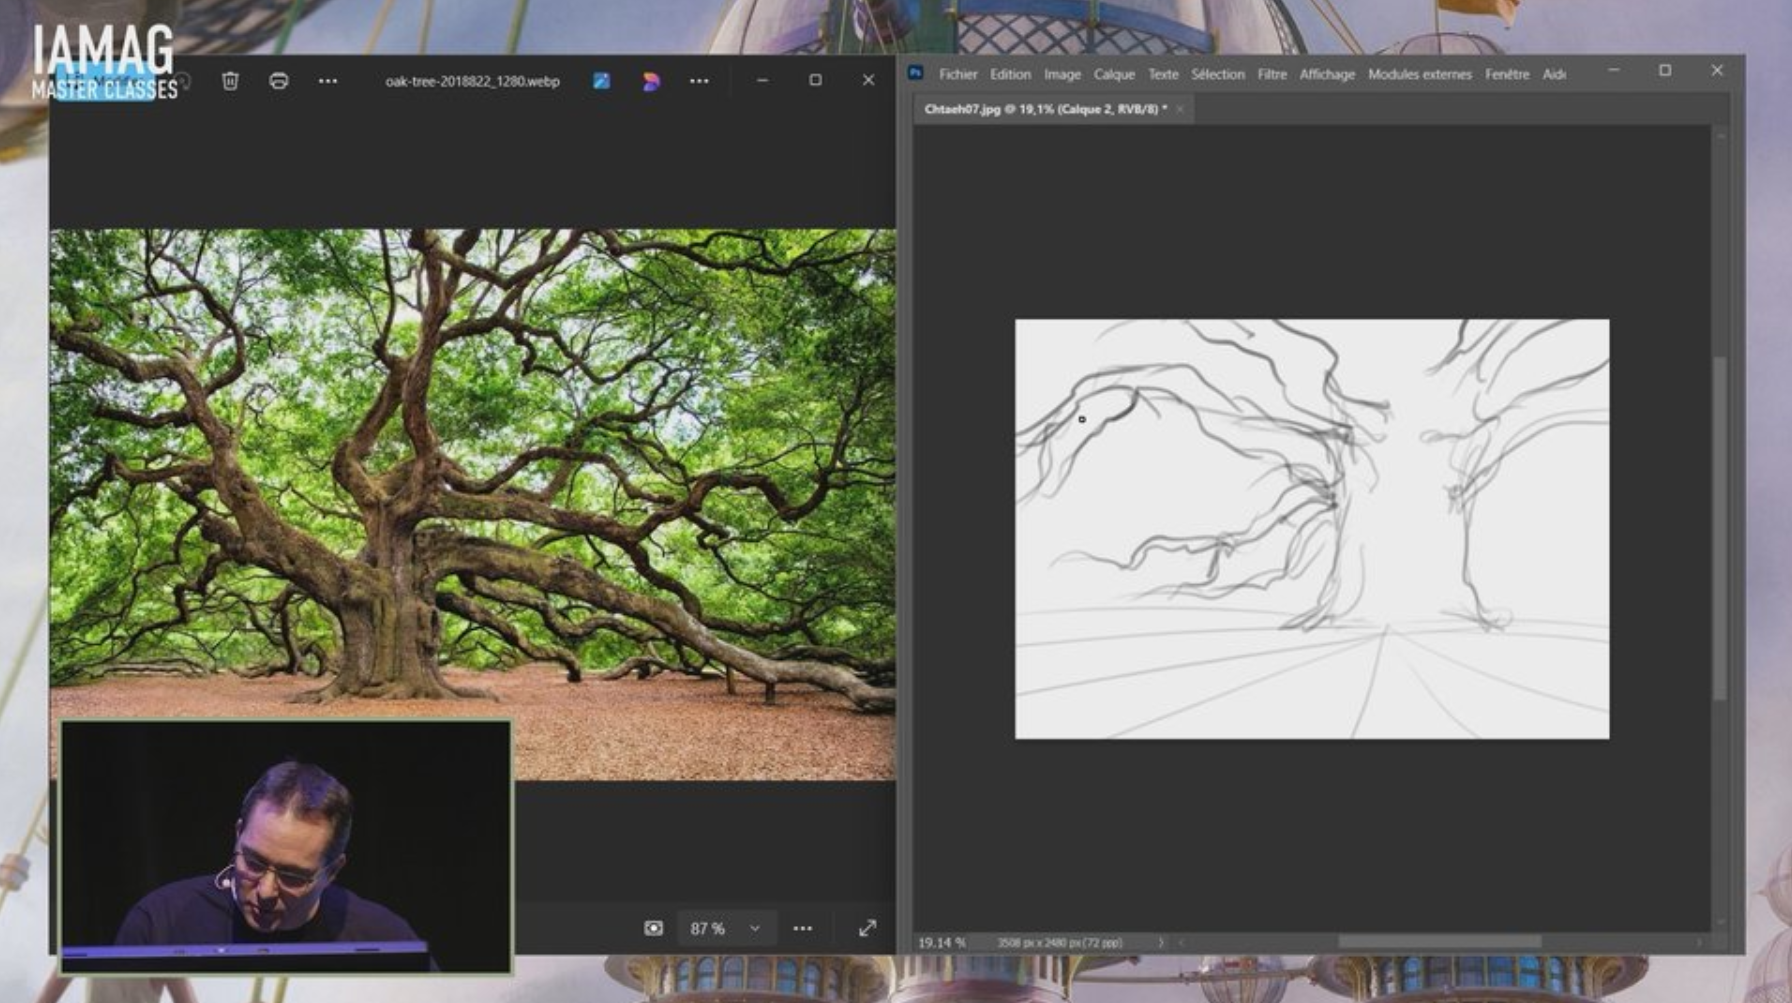Screen dimensions: 1792x1003
Task: Select the Chtaeh07.jpg document tab
Action: click(1044, 109)
